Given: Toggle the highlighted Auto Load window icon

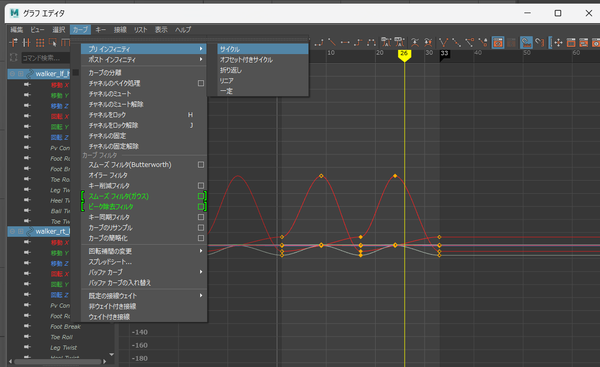Looking at the screenshot, I should [498, 42].
